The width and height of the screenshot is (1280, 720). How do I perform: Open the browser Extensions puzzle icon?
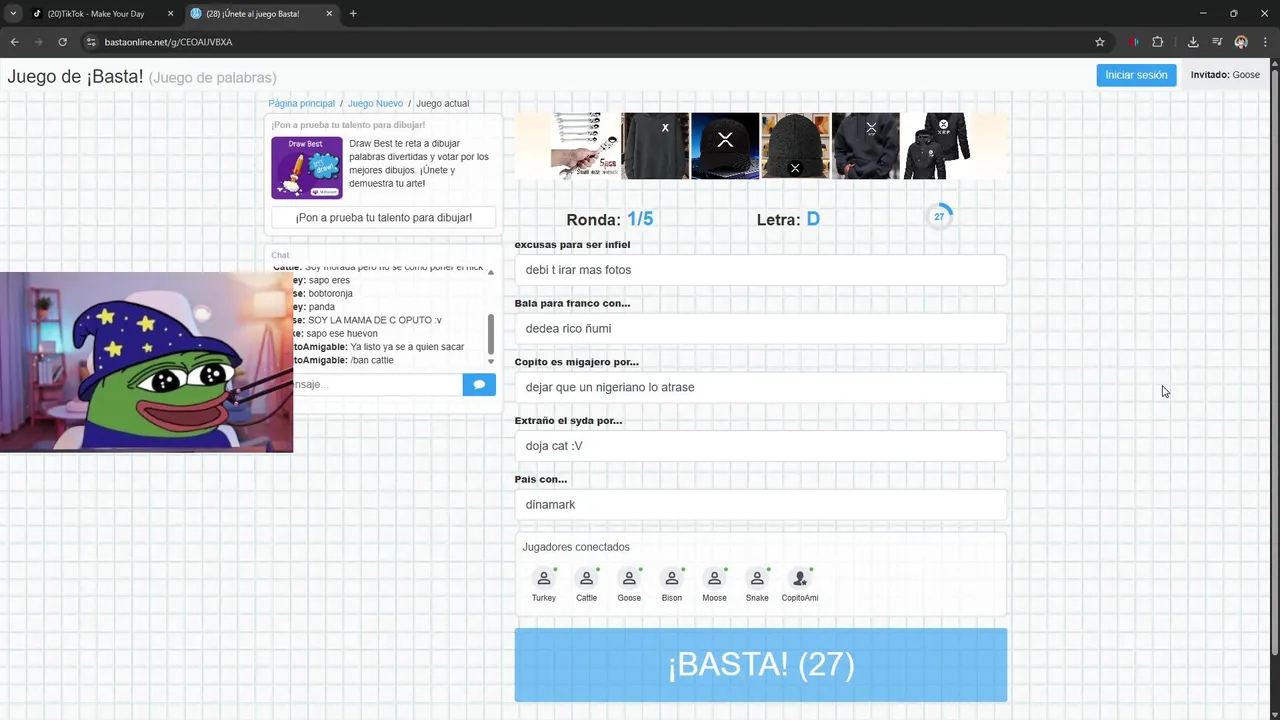pyautogui.click(x=1158, y=42)
